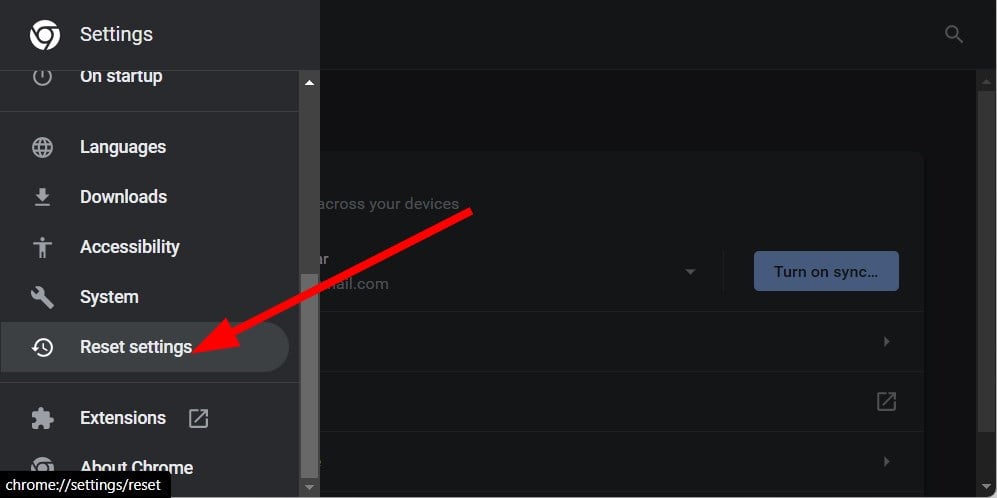Expand the account profile dropdown arrow
This screenshot has width=997, height=498.
coord(690,272)
